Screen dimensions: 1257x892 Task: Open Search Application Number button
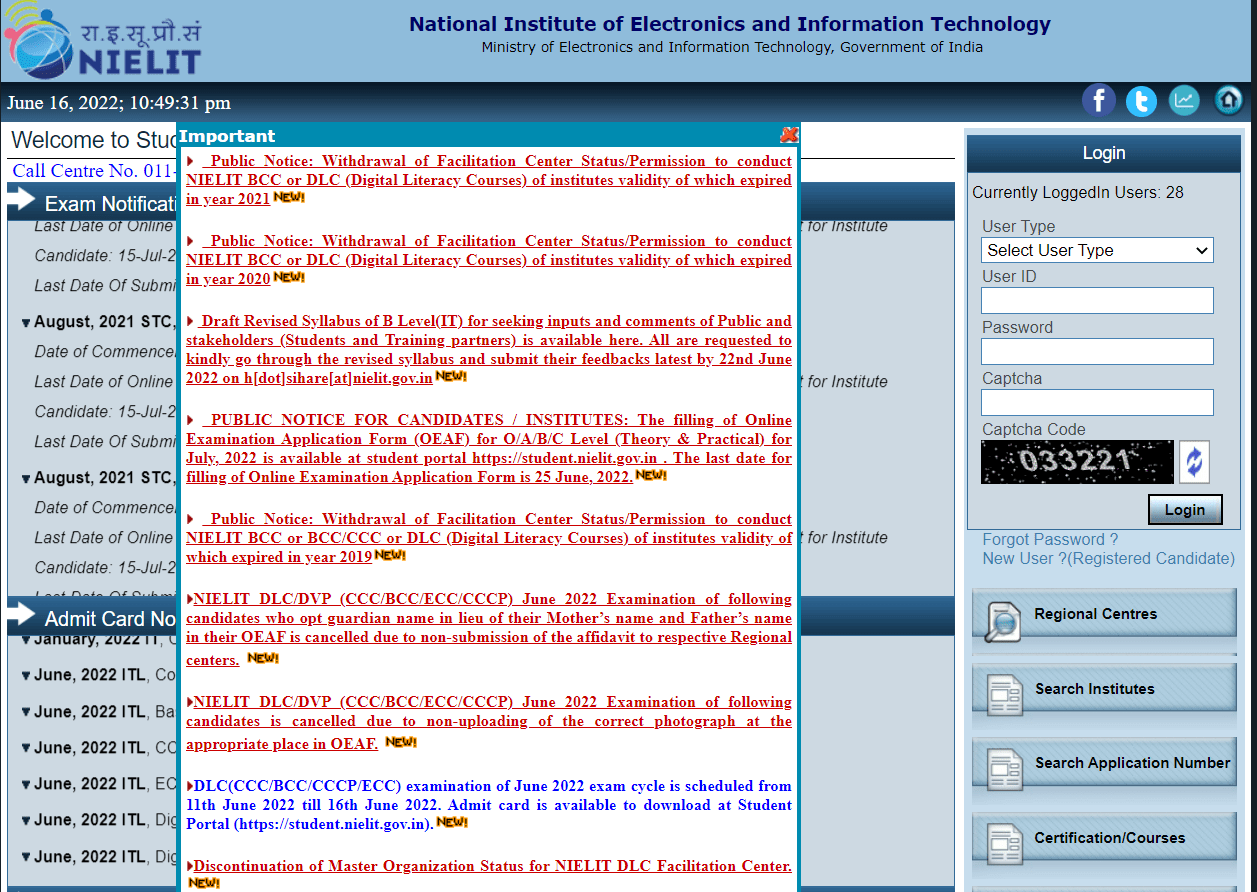click(x=1104, y=763)
